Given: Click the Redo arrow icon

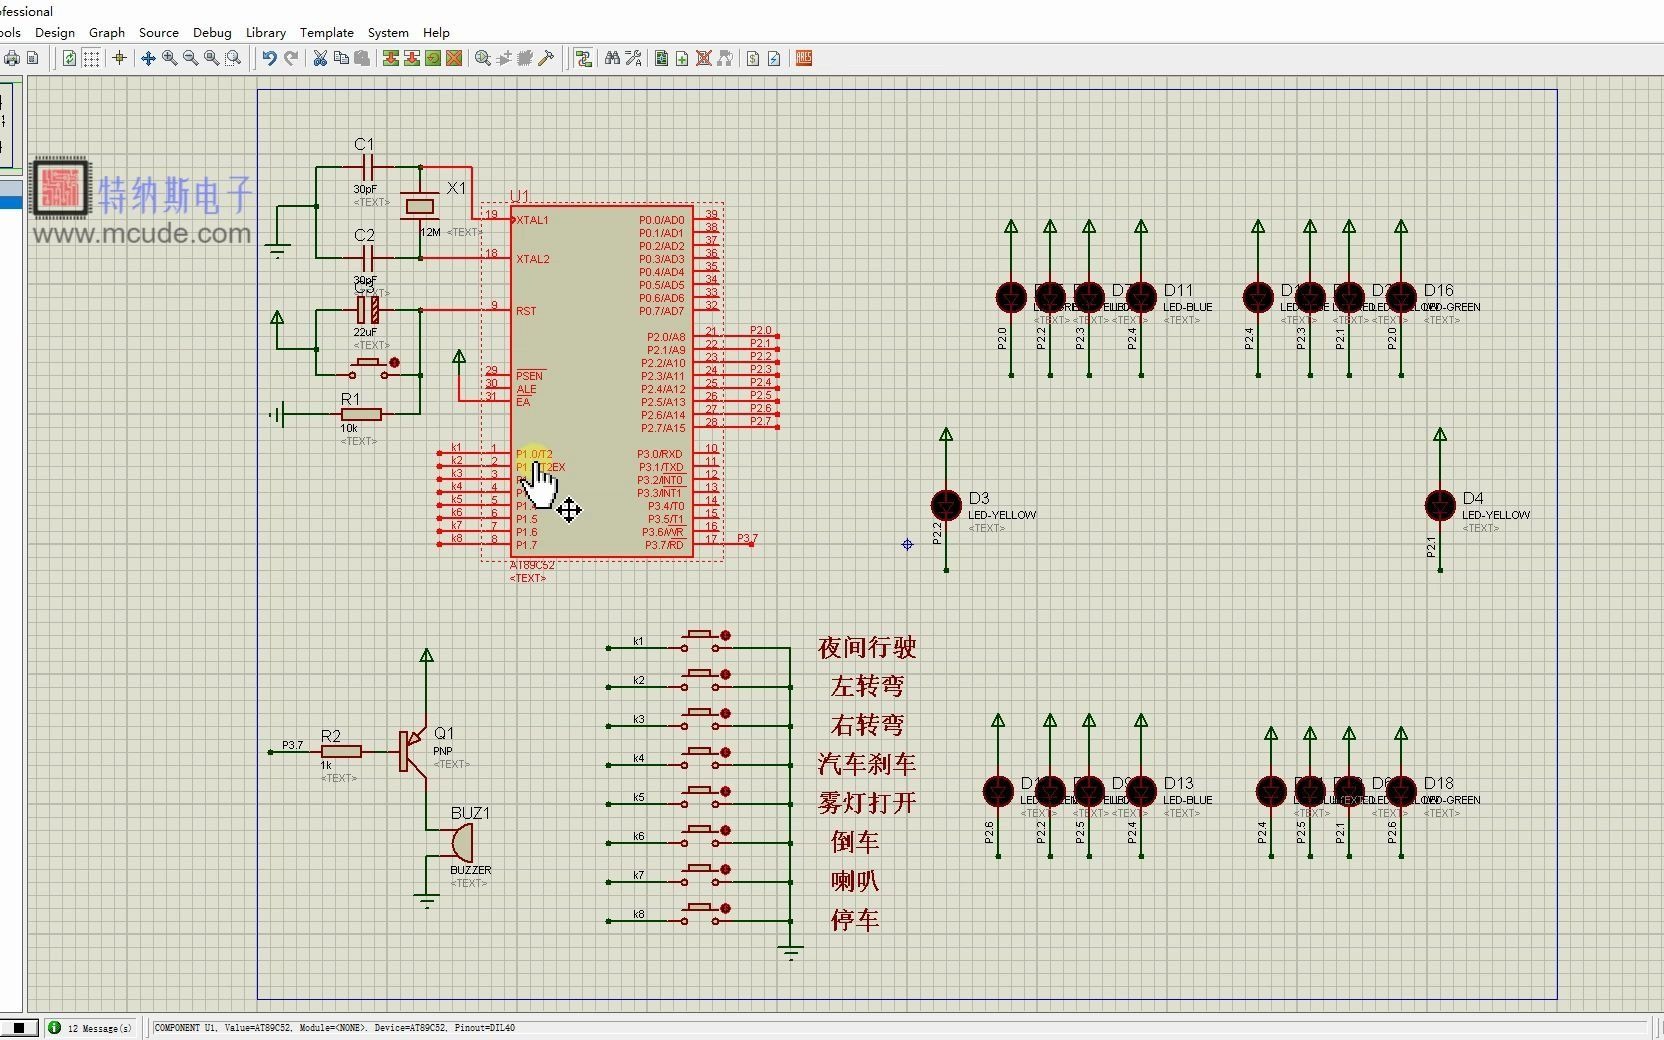Looking at the screenshot, I should click(x=291, y=58).
